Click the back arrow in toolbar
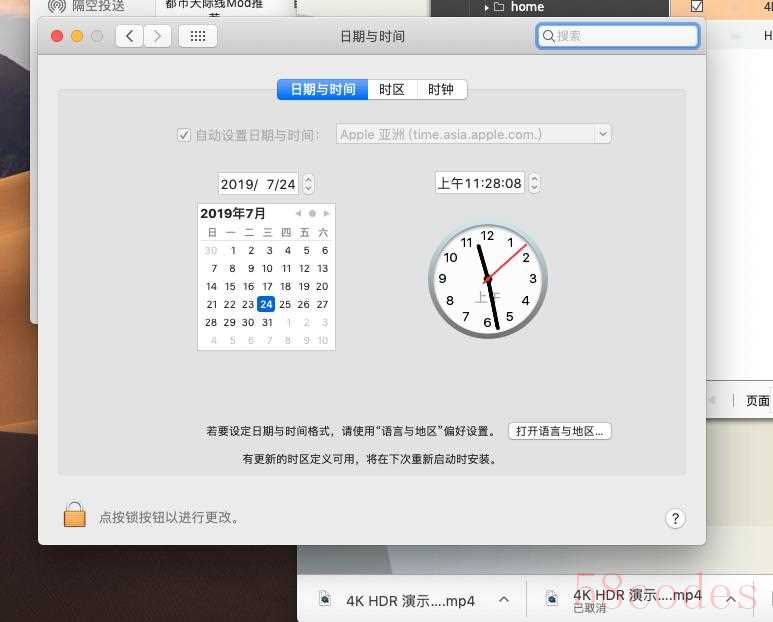This screenshot has height=622, width=773. click(x=130, y=36)
